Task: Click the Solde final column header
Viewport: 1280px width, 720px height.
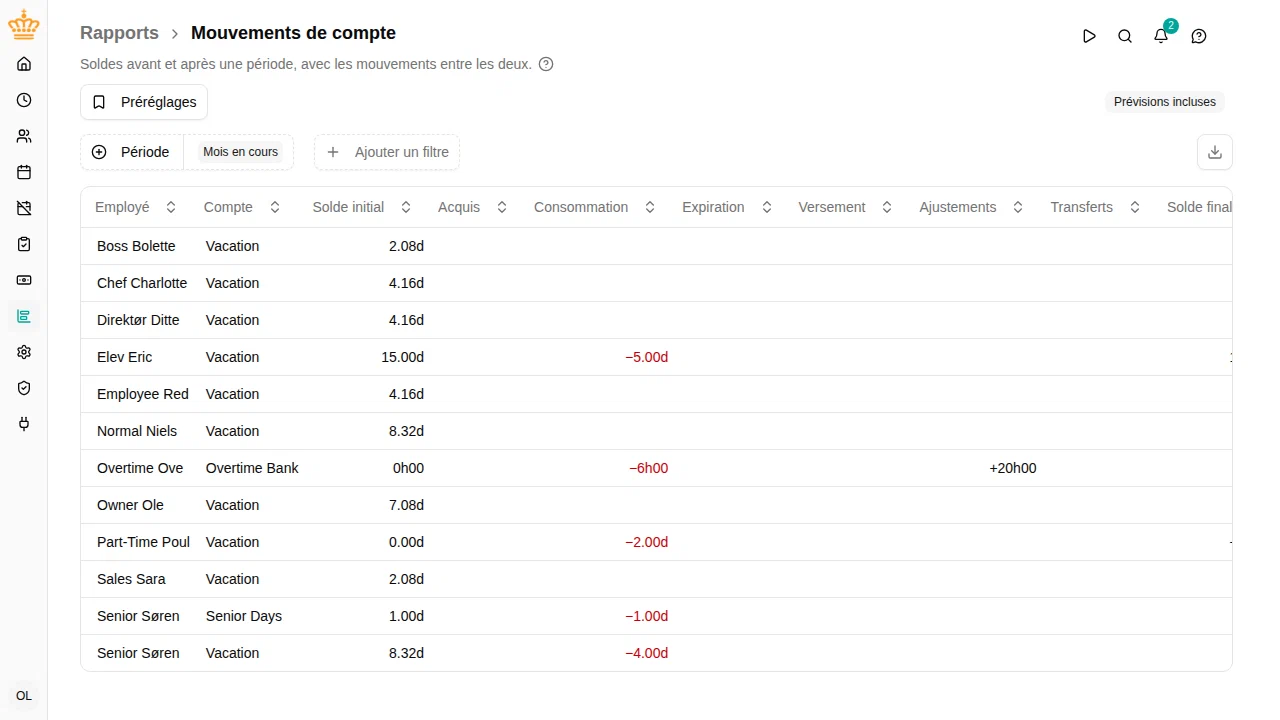Action: [1199, 207]
